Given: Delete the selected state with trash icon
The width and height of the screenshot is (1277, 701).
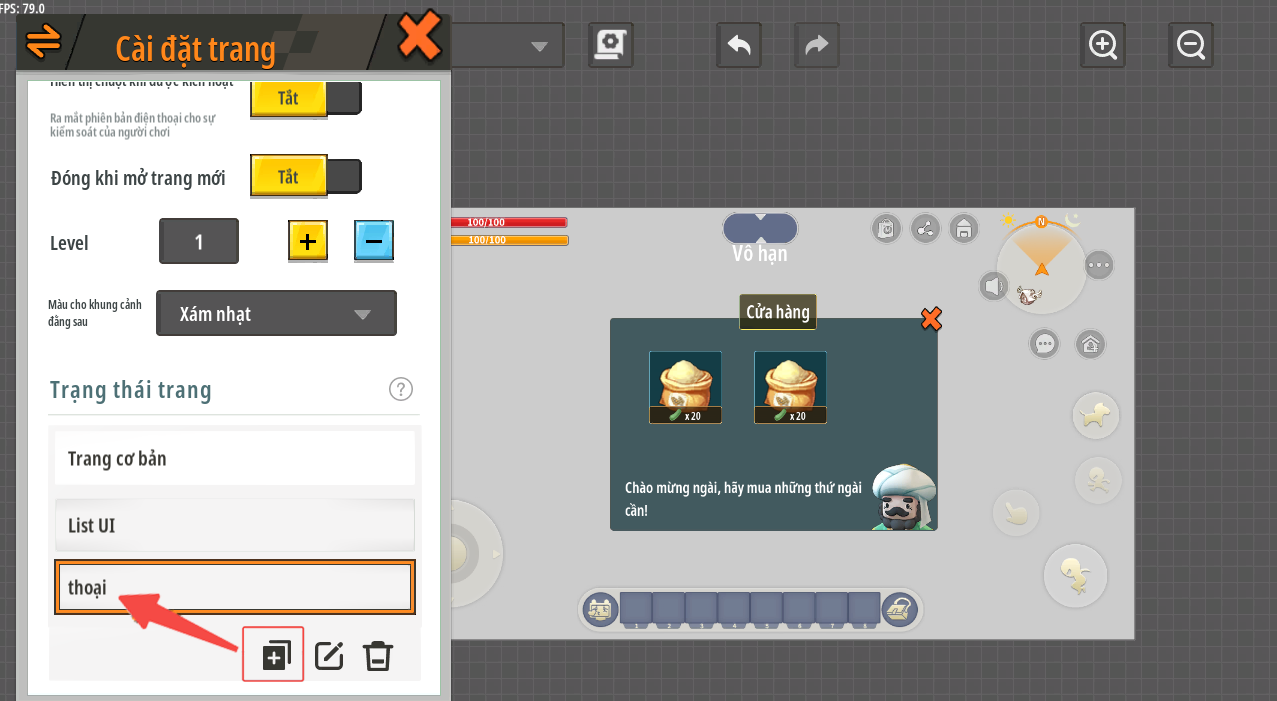Looking at the screenshot, I should coord(378,656).
